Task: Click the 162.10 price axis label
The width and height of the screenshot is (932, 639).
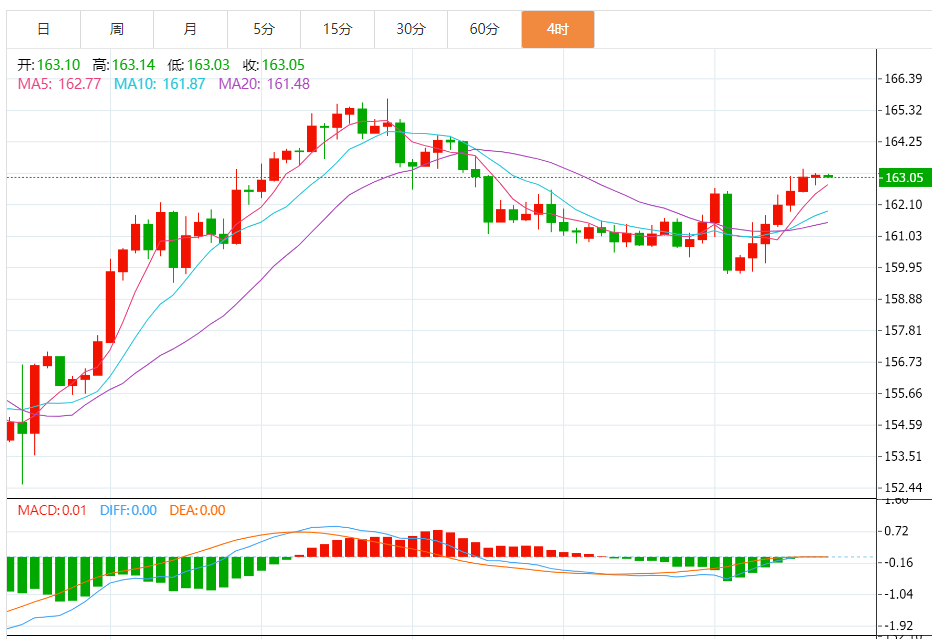Action: (x=903, y=204)
